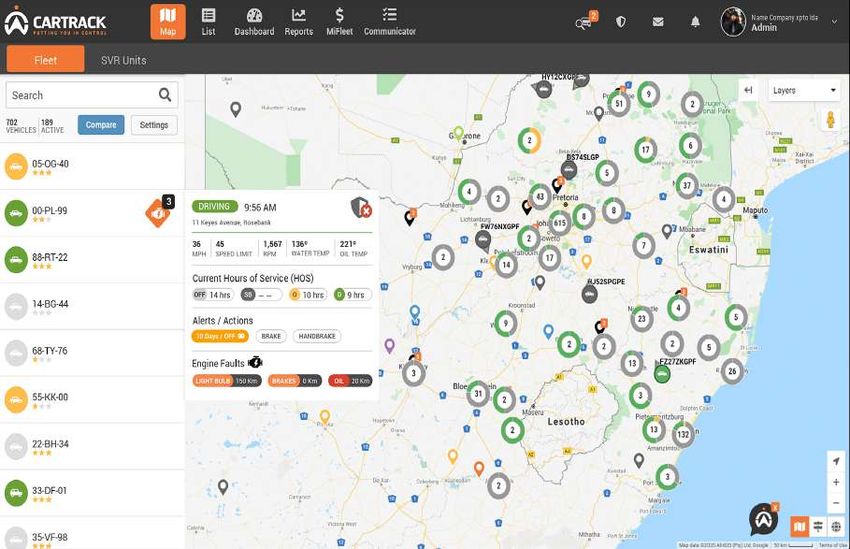850x549 pixels.
Task: Click the LIGHT BULB 150 Km fault bar
Action: click(x=227, y=381)
